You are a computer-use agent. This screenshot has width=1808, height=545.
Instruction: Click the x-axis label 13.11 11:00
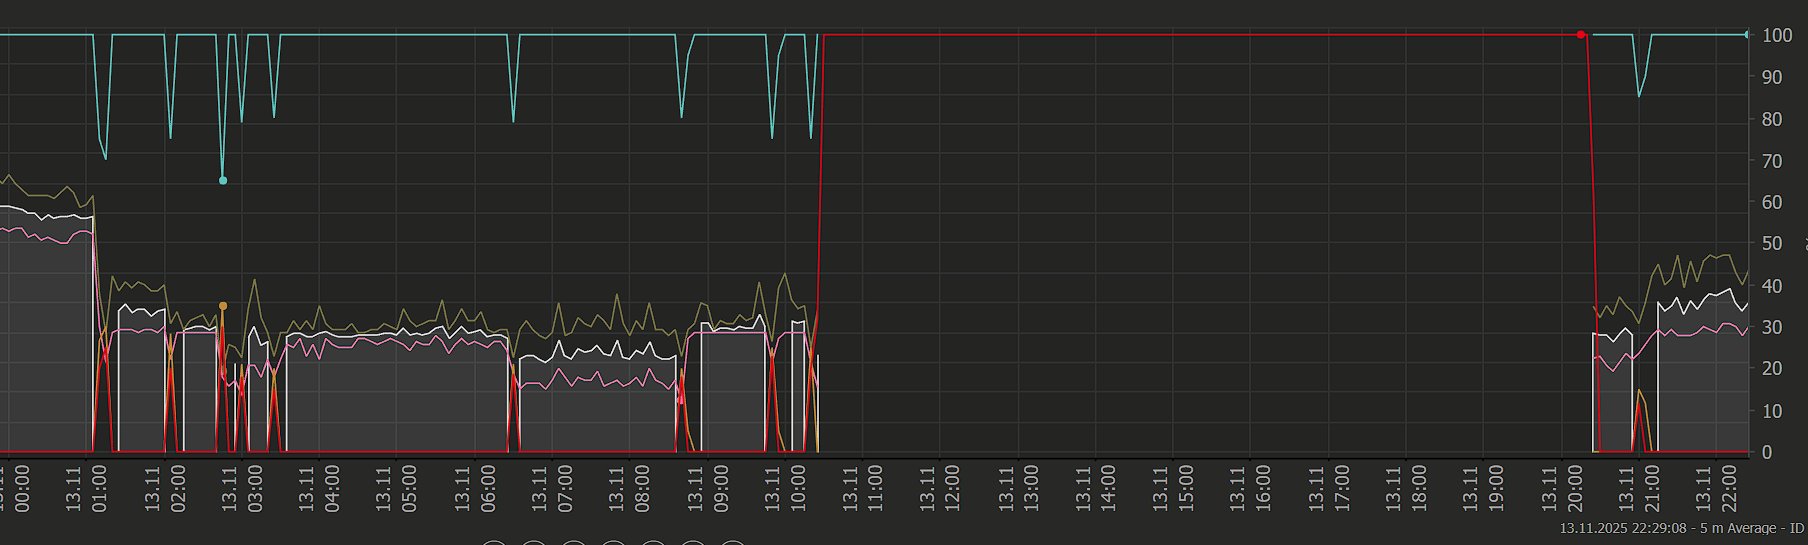(862, 488)
